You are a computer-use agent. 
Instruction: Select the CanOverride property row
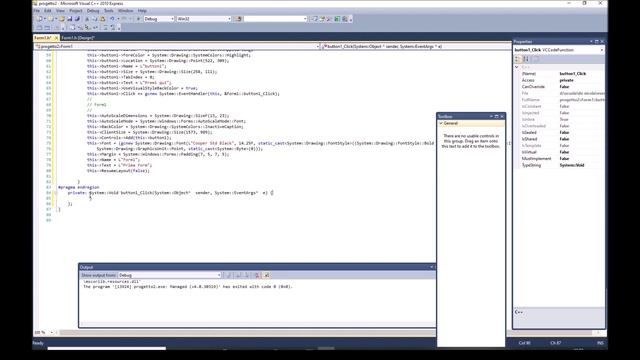pyautogui.click(x=559, y=87)
